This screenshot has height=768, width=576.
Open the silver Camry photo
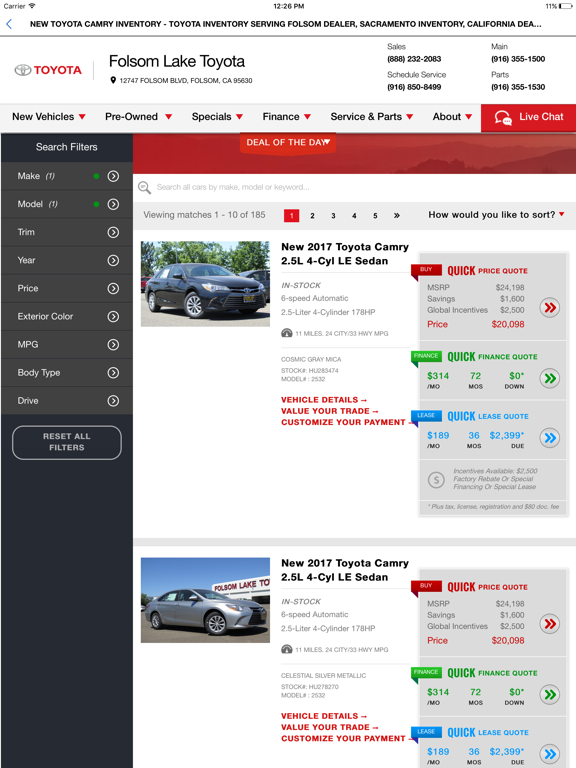pos(205,600)
